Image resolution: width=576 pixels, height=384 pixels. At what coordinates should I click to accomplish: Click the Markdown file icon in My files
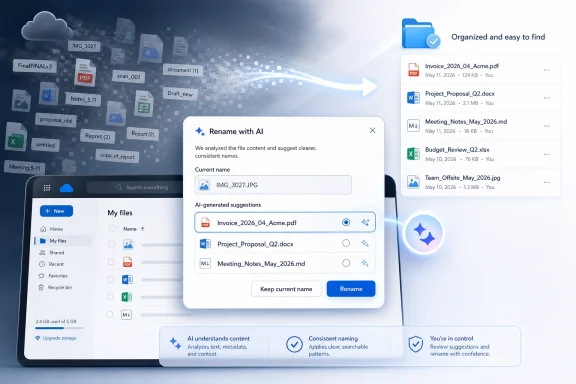126,315
